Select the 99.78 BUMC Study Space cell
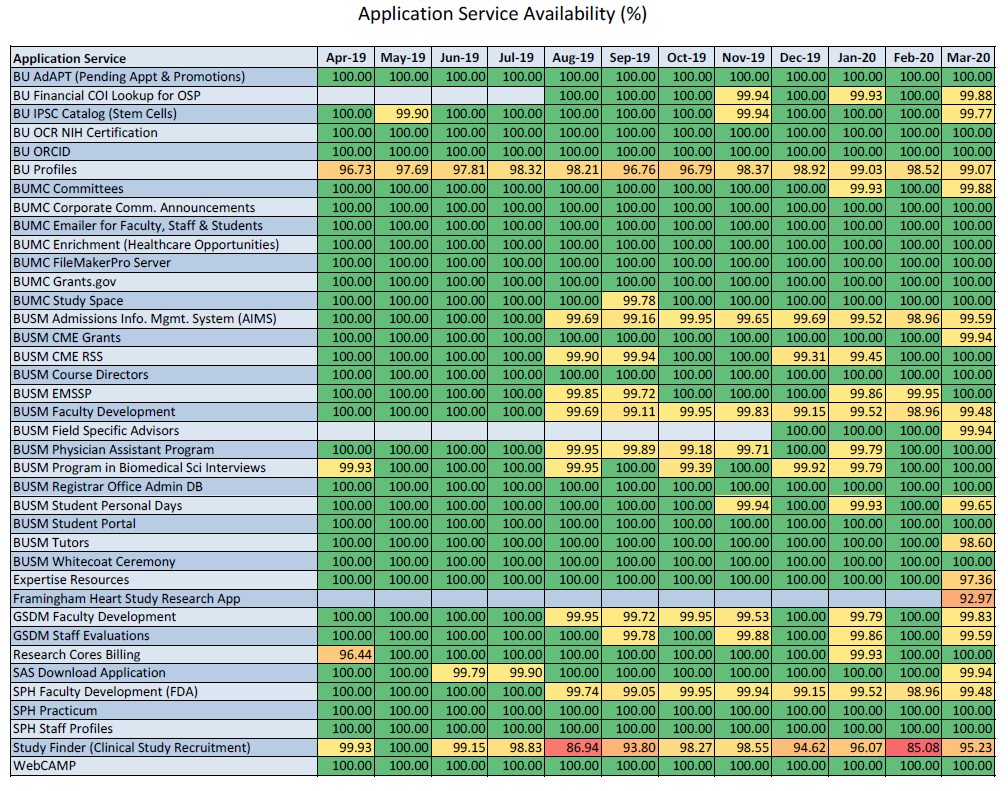The height and width of the screenshot is (791, 1008). click(629, 300)
